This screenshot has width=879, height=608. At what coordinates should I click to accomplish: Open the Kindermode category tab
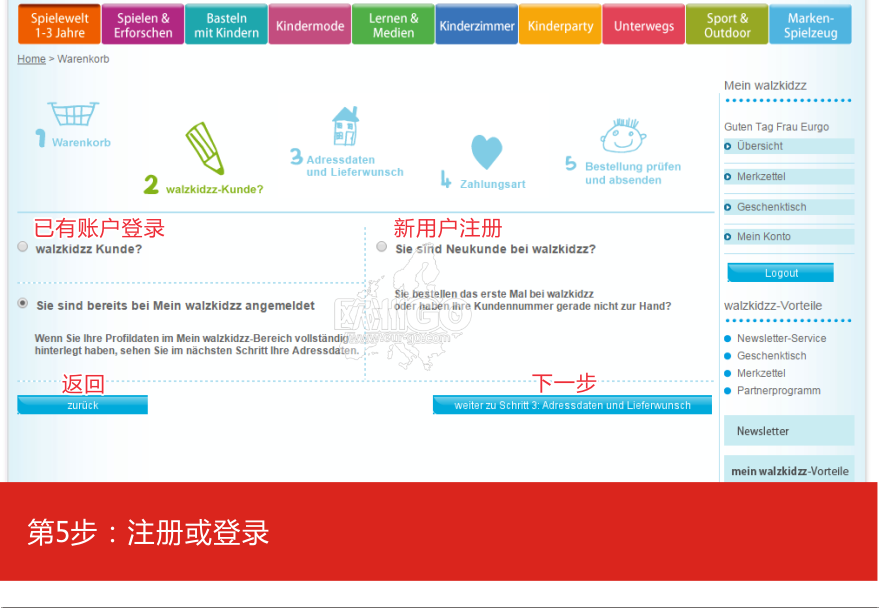[x=309, y=25]
